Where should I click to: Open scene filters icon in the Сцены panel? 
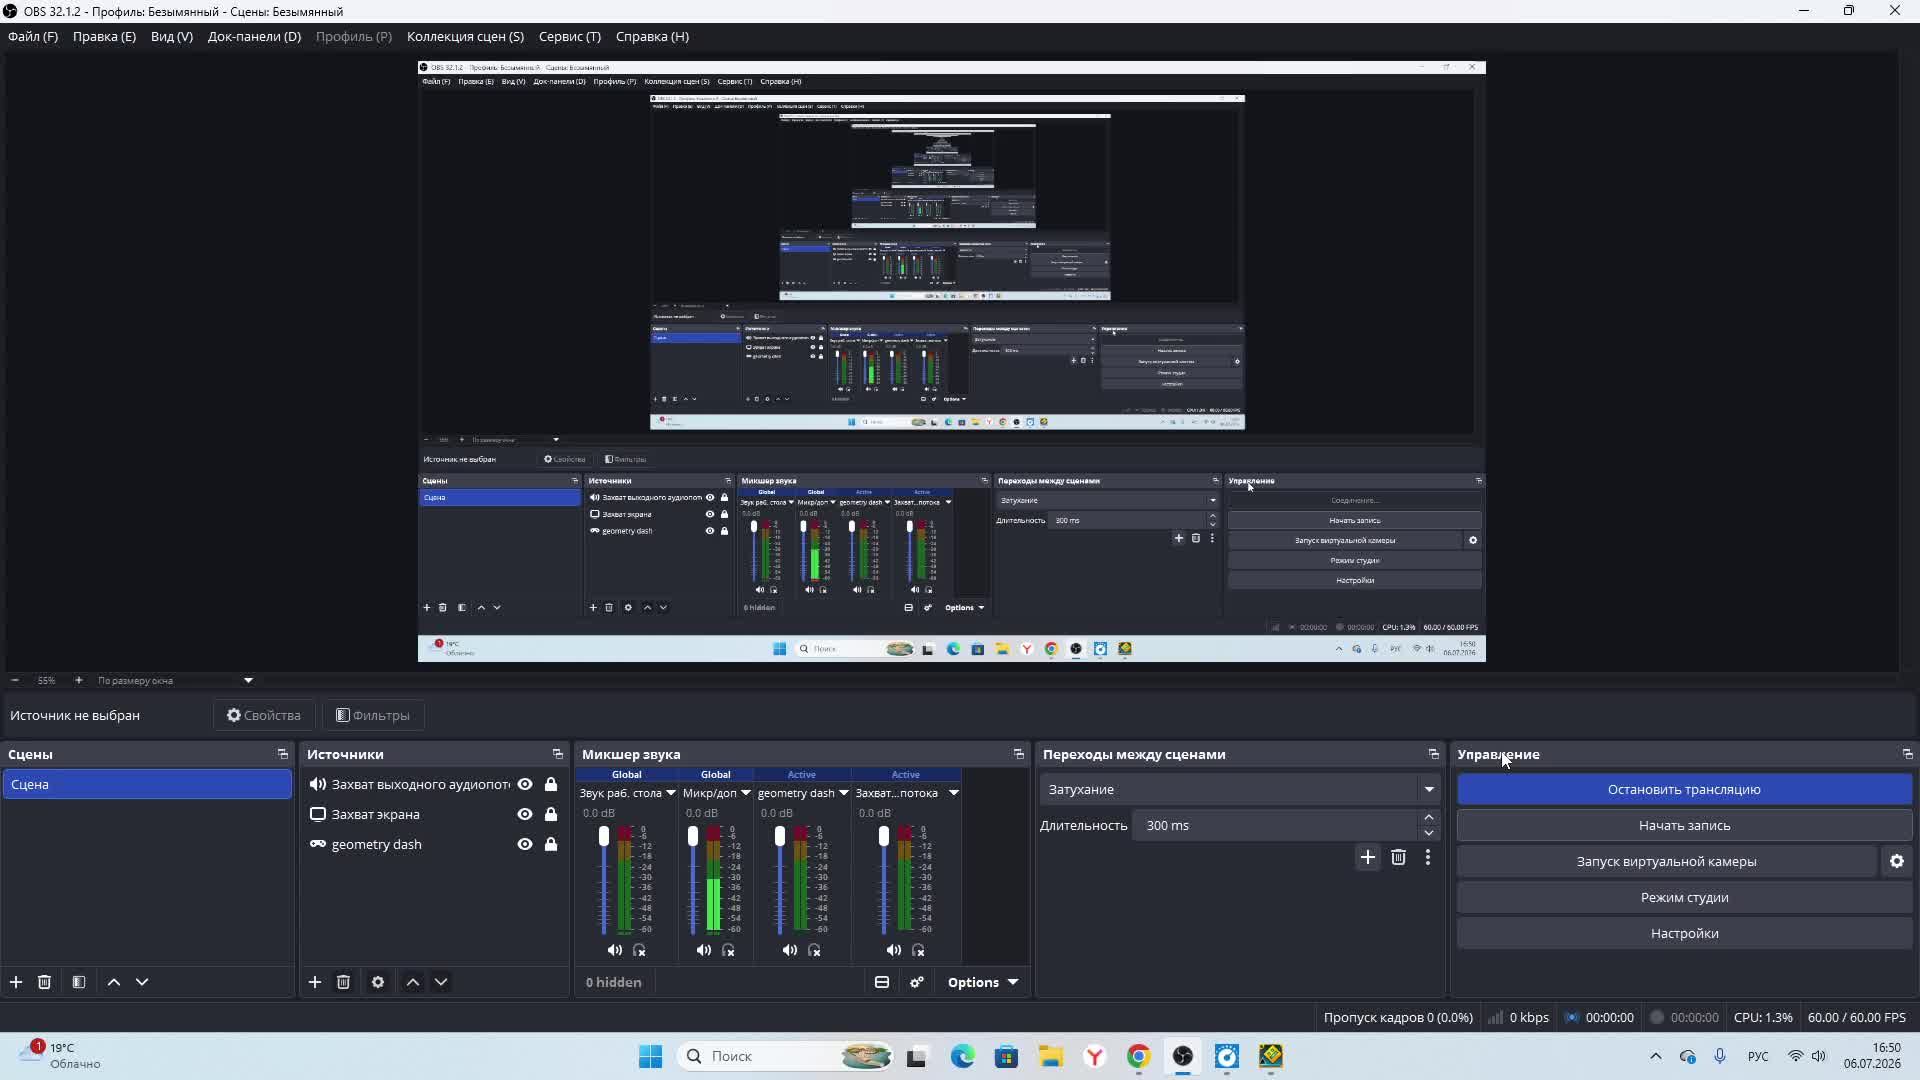pos(79,982)
